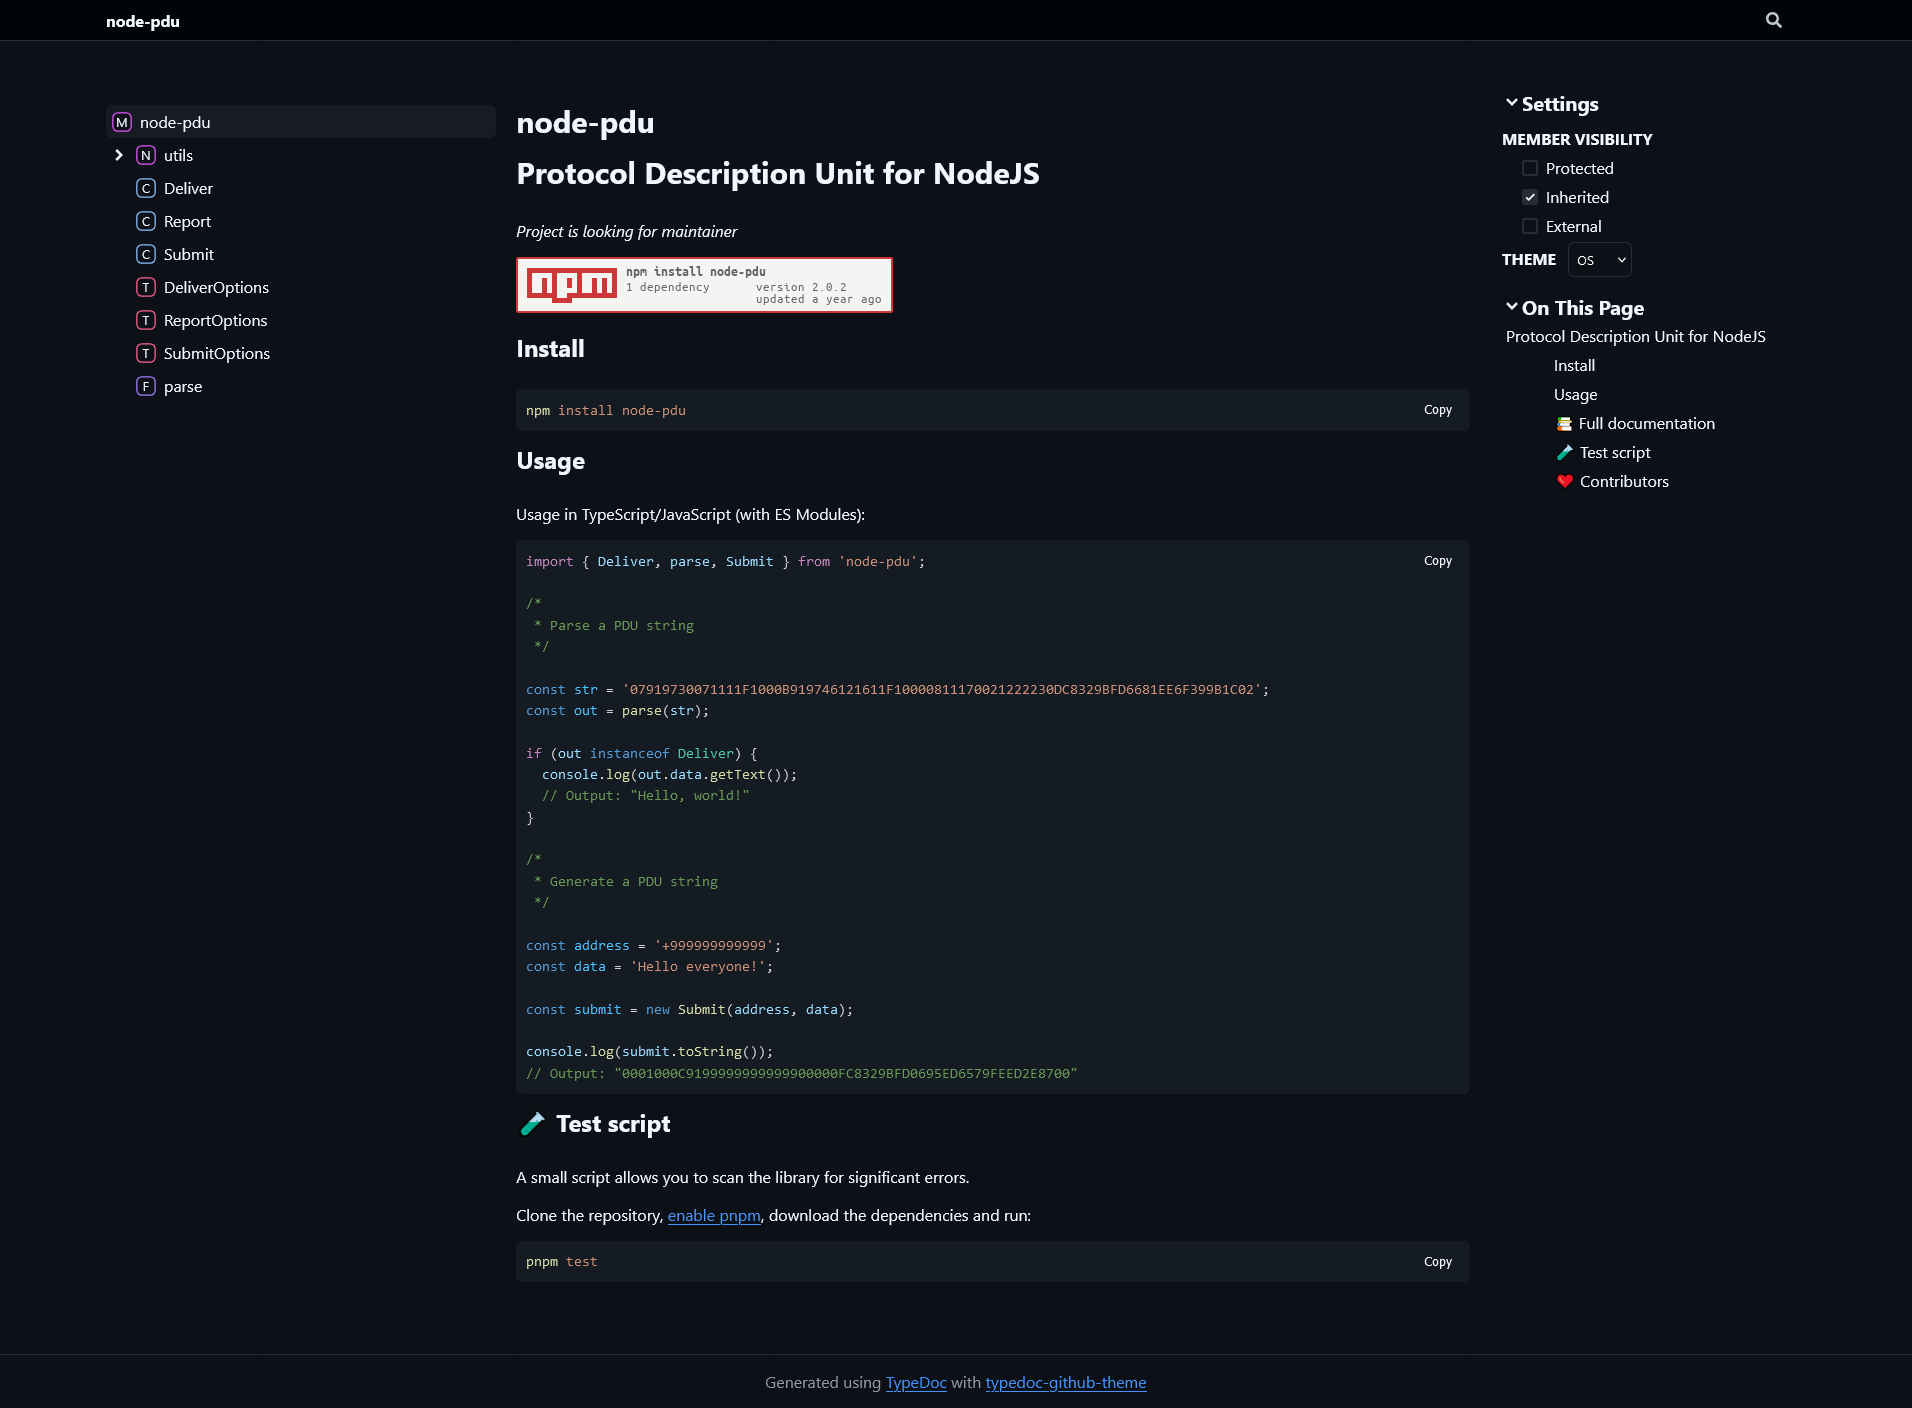This screenshot has height=1408, width=1912.
Task: Copy the usage code example
Action: 1437,561
